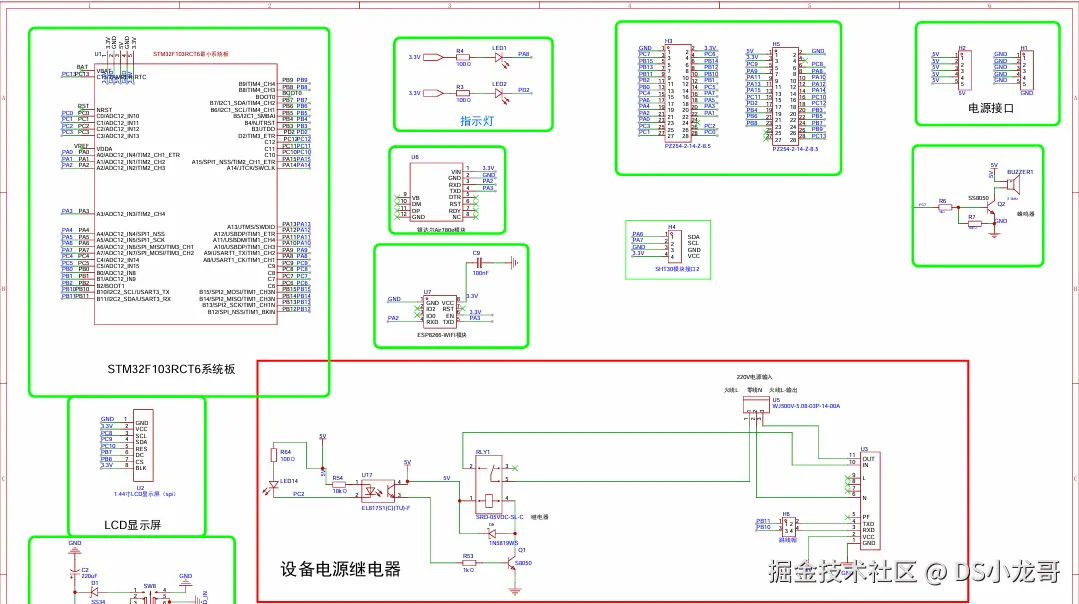This screenshot has height=604, width=1079.
Task: Click the H1 GND power header
Action: (x=1027, y=68)
